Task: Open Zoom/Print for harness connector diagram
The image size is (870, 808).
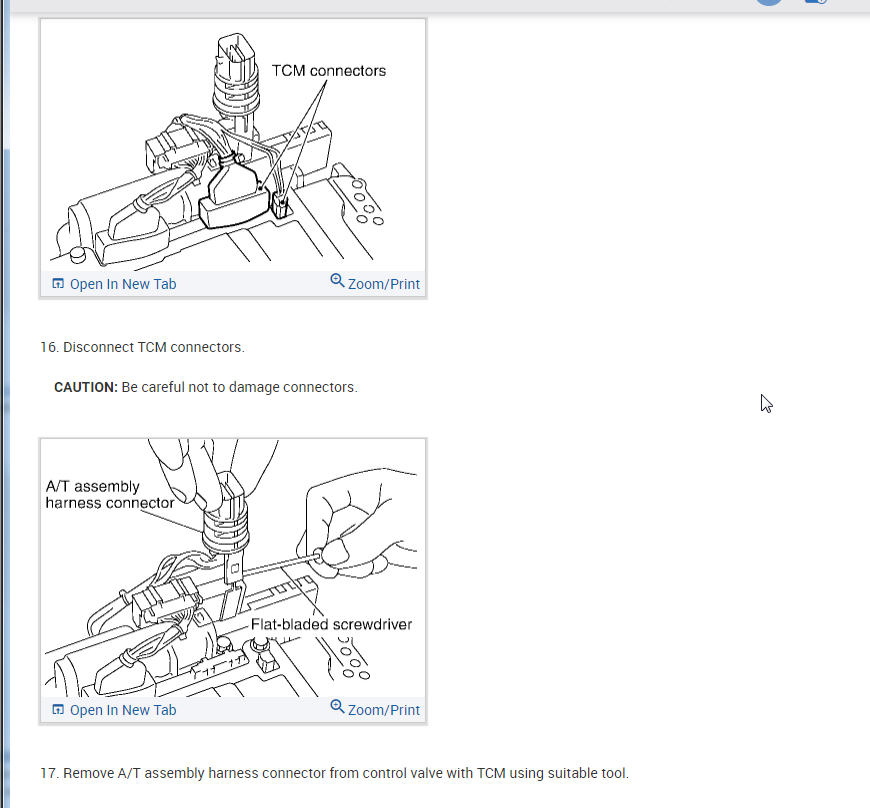Action: click(x=383, y=710)
